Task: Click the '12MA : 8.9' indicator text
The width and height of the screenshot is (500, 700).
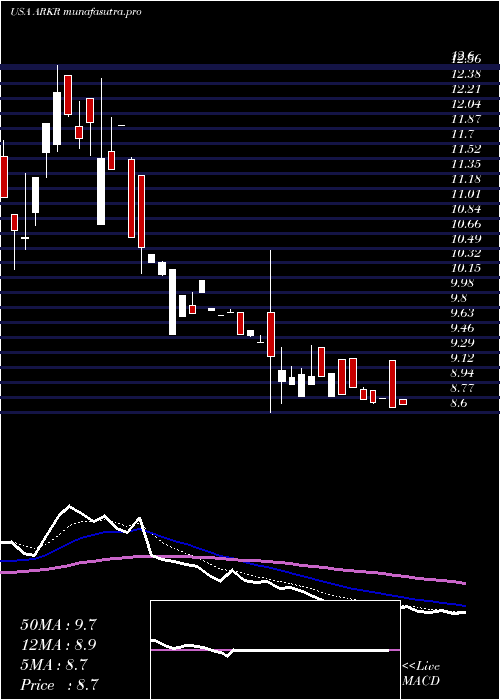Action: coord(58,645)
